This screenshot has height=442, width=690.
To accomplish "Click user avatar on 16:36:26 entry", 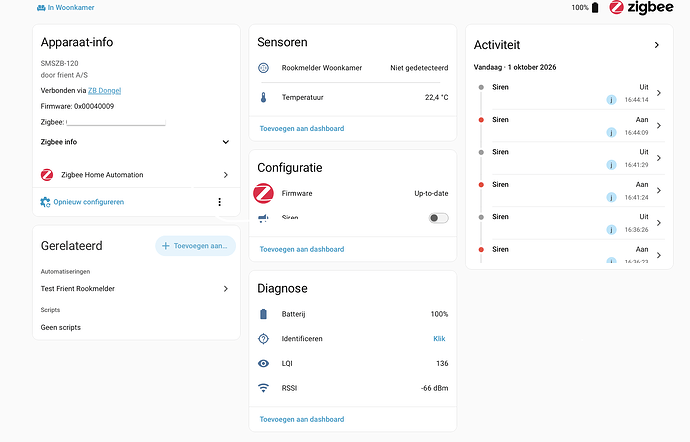I will tap(611, 229).
